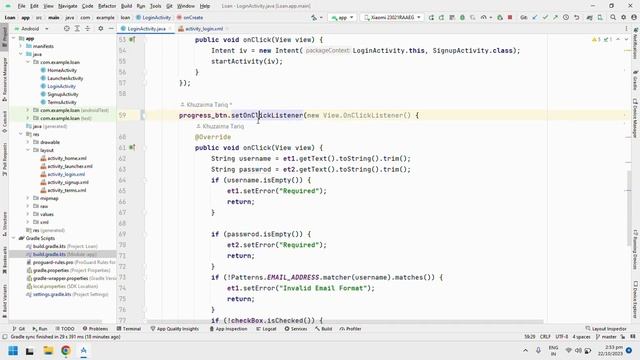
Task: Collapse the app module node
Action: 14,38
